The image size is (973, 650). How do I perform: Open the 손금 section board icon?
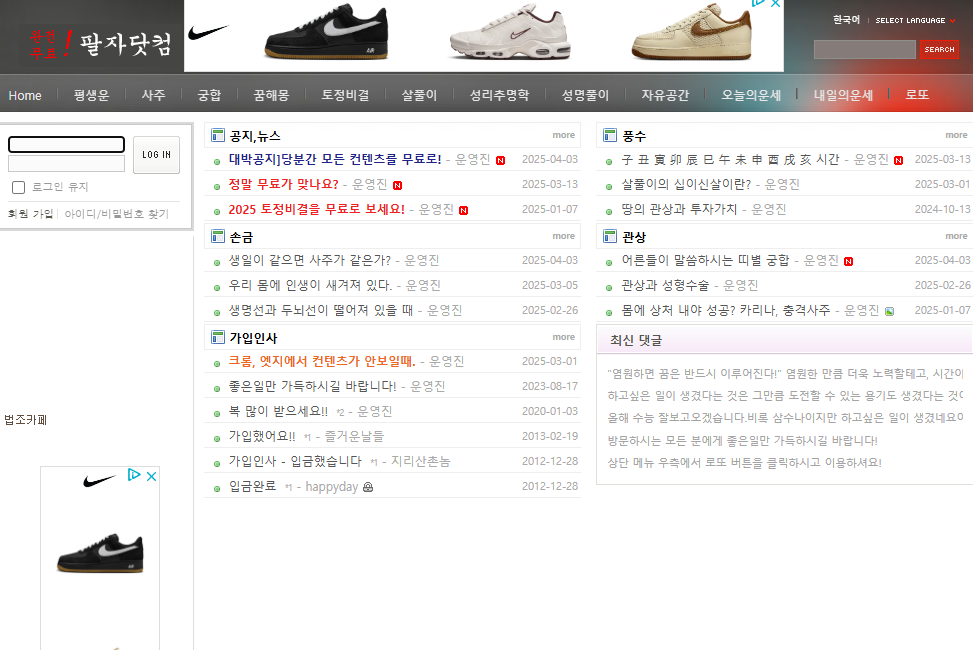click(218, 237)
